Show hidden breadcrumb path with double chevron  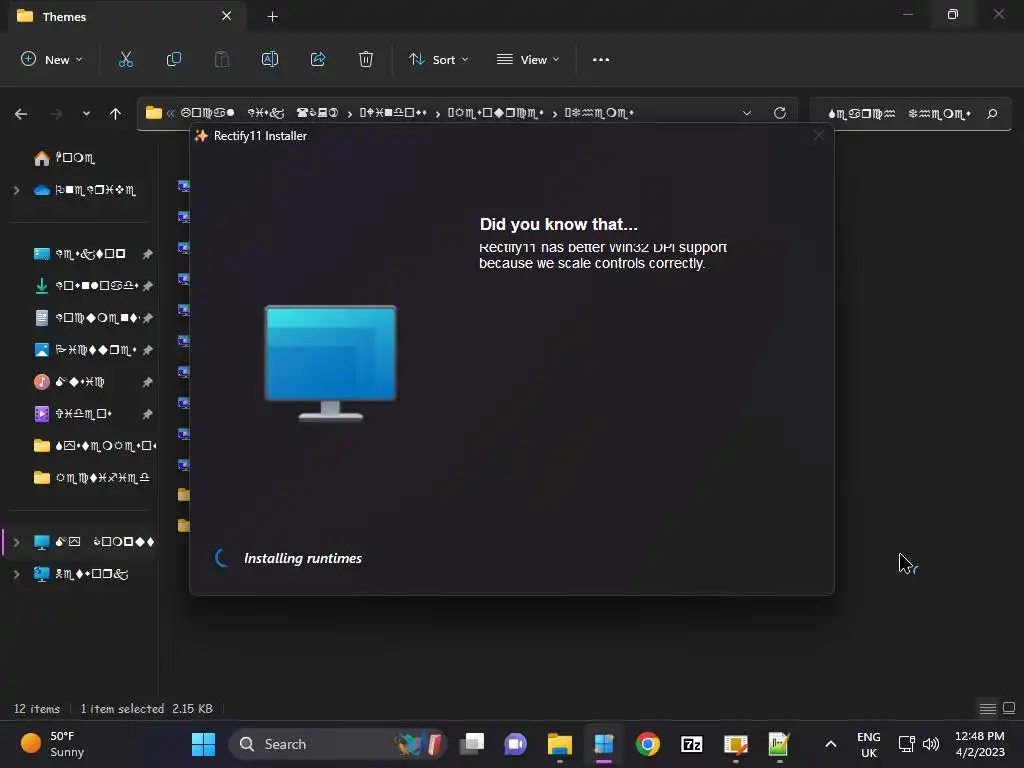click(x=170, y=113)
